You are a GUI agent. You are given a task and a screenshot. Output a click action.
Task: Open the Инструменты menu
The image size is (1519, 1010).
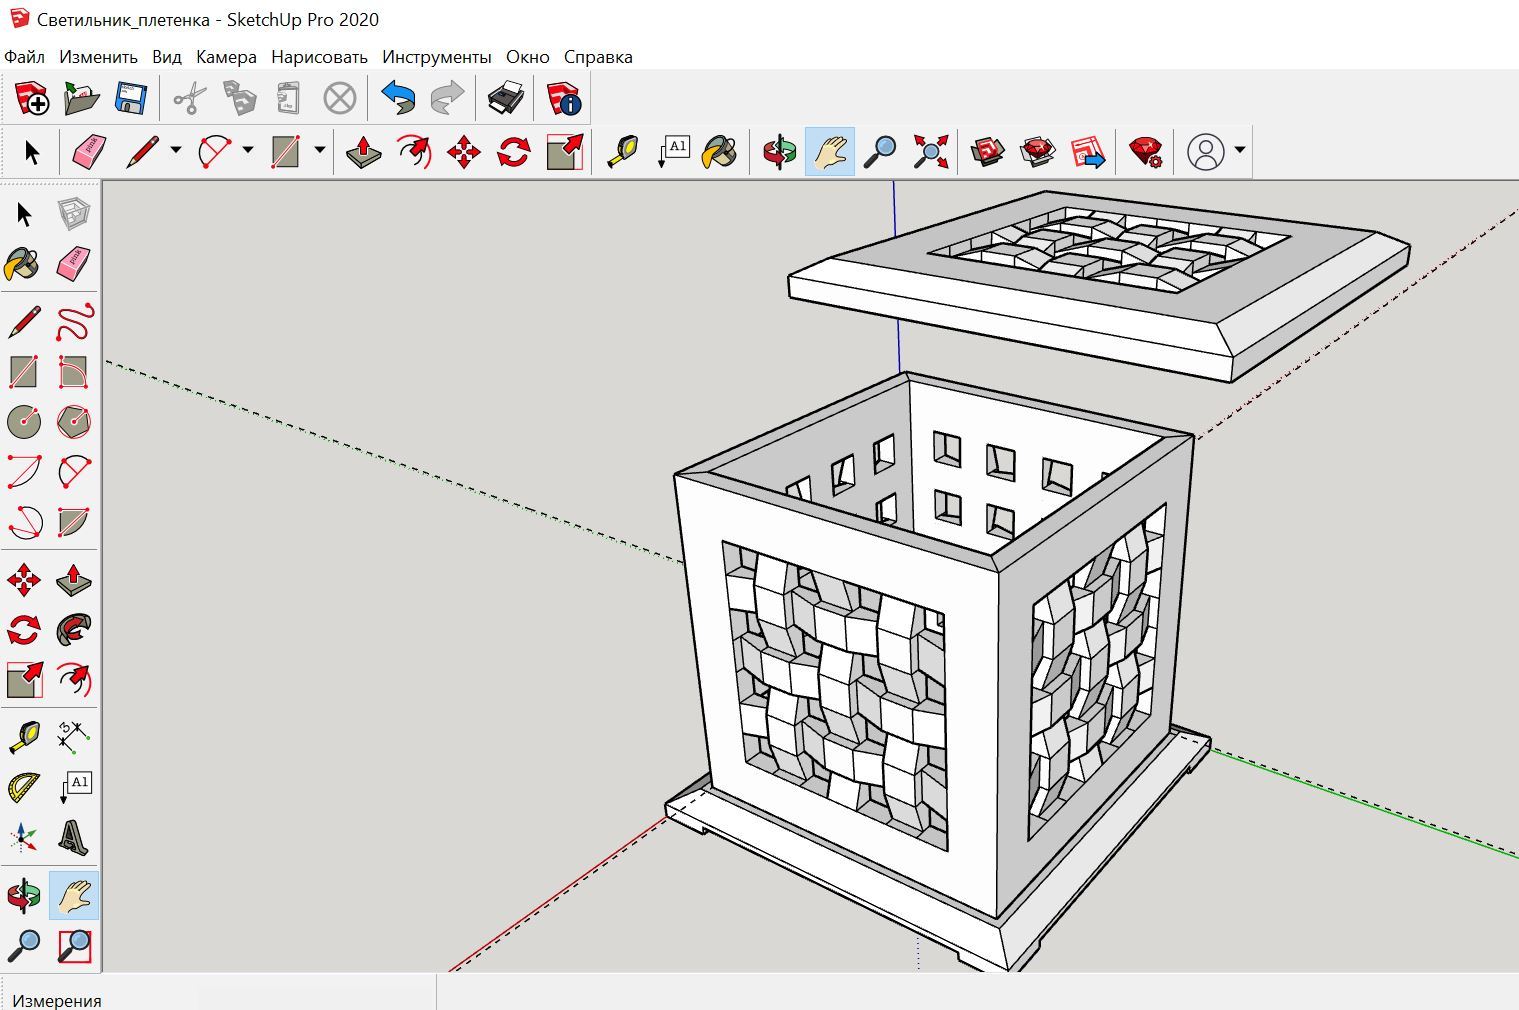(x=437, y=57)
